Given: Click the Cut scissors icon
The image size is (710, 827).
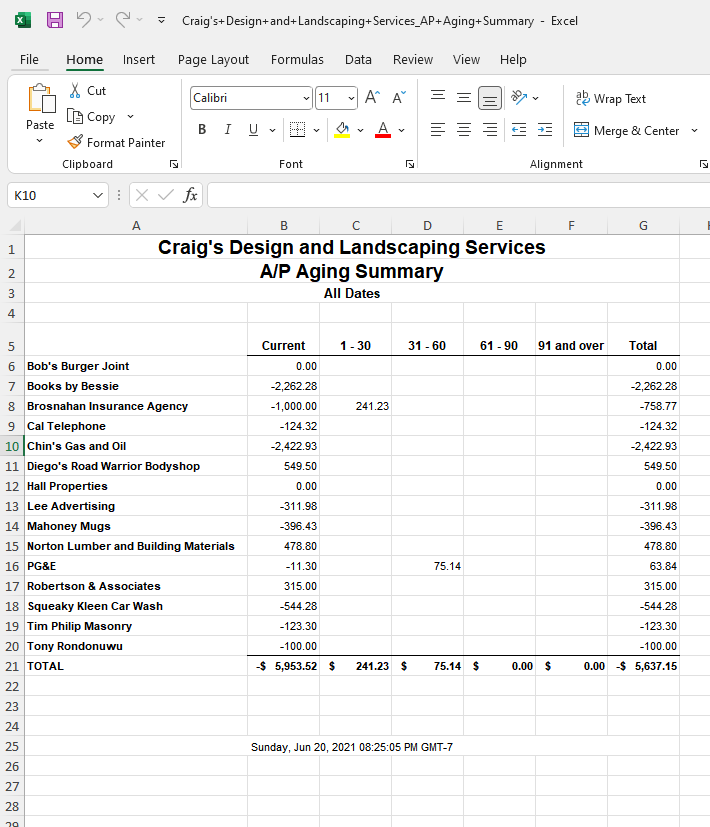Looking at the screenshot, I should pos(75,90).
